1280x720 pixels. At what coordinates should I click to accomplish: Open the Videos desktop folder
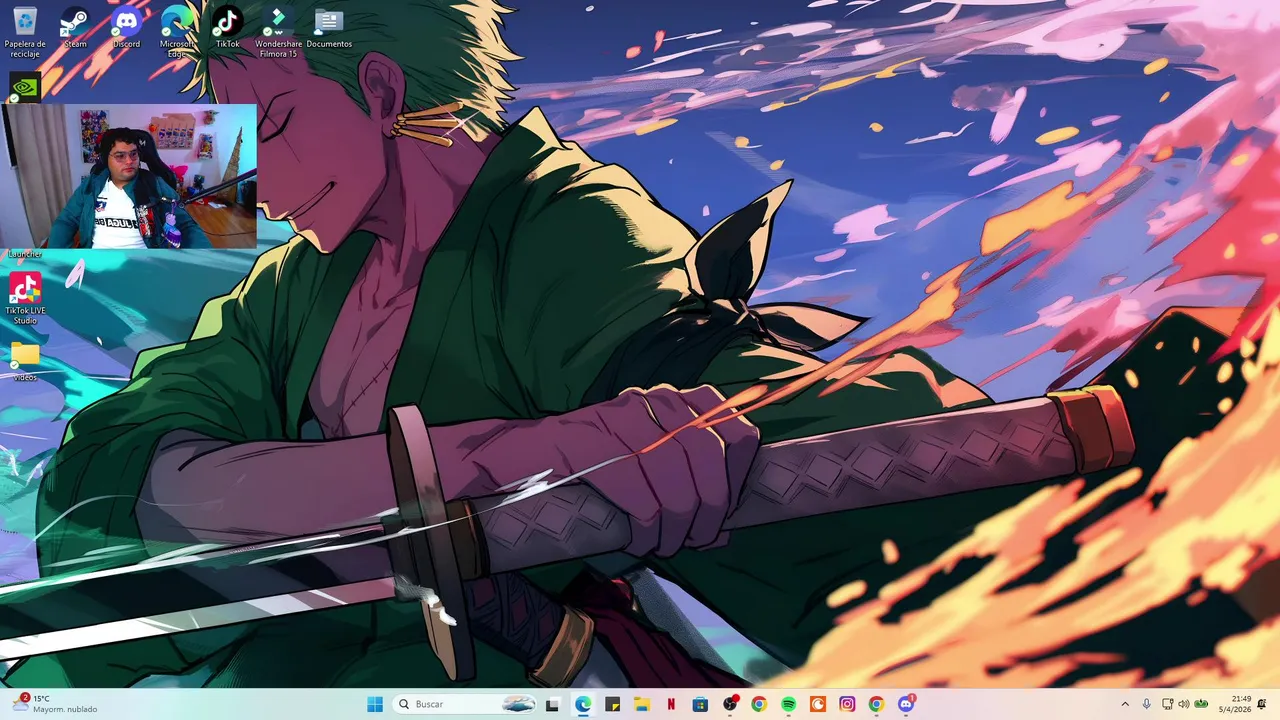pos(25,362)
